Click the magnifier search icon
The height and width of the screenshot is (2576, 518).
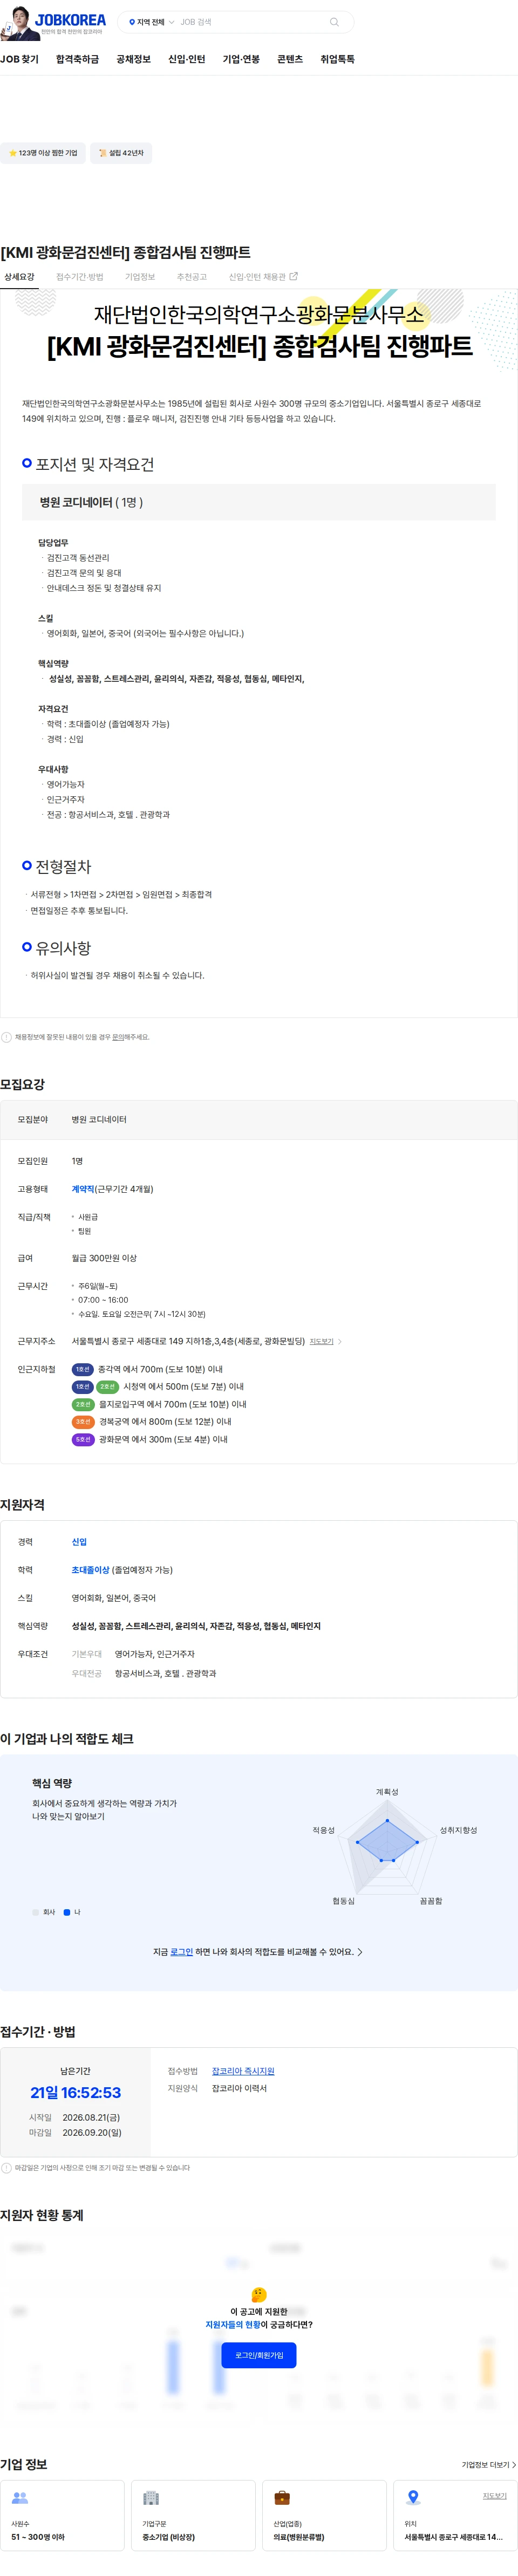click(334, 22)
